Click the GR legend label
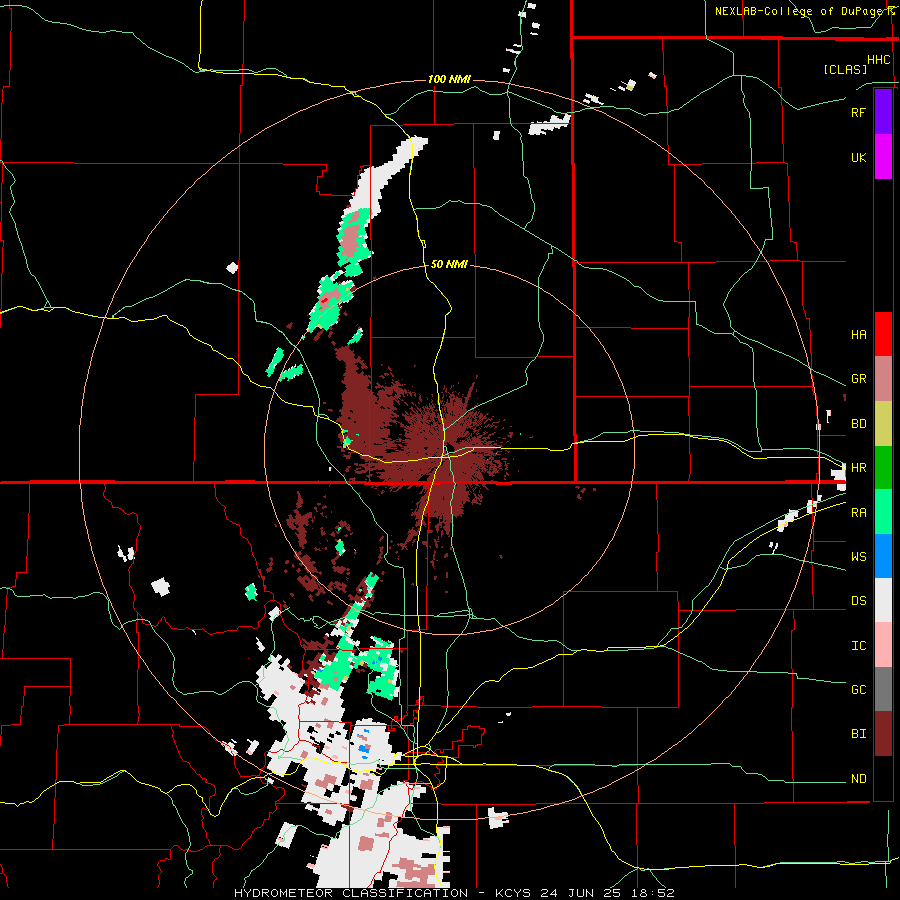900x900 pixels. point(858,379)
